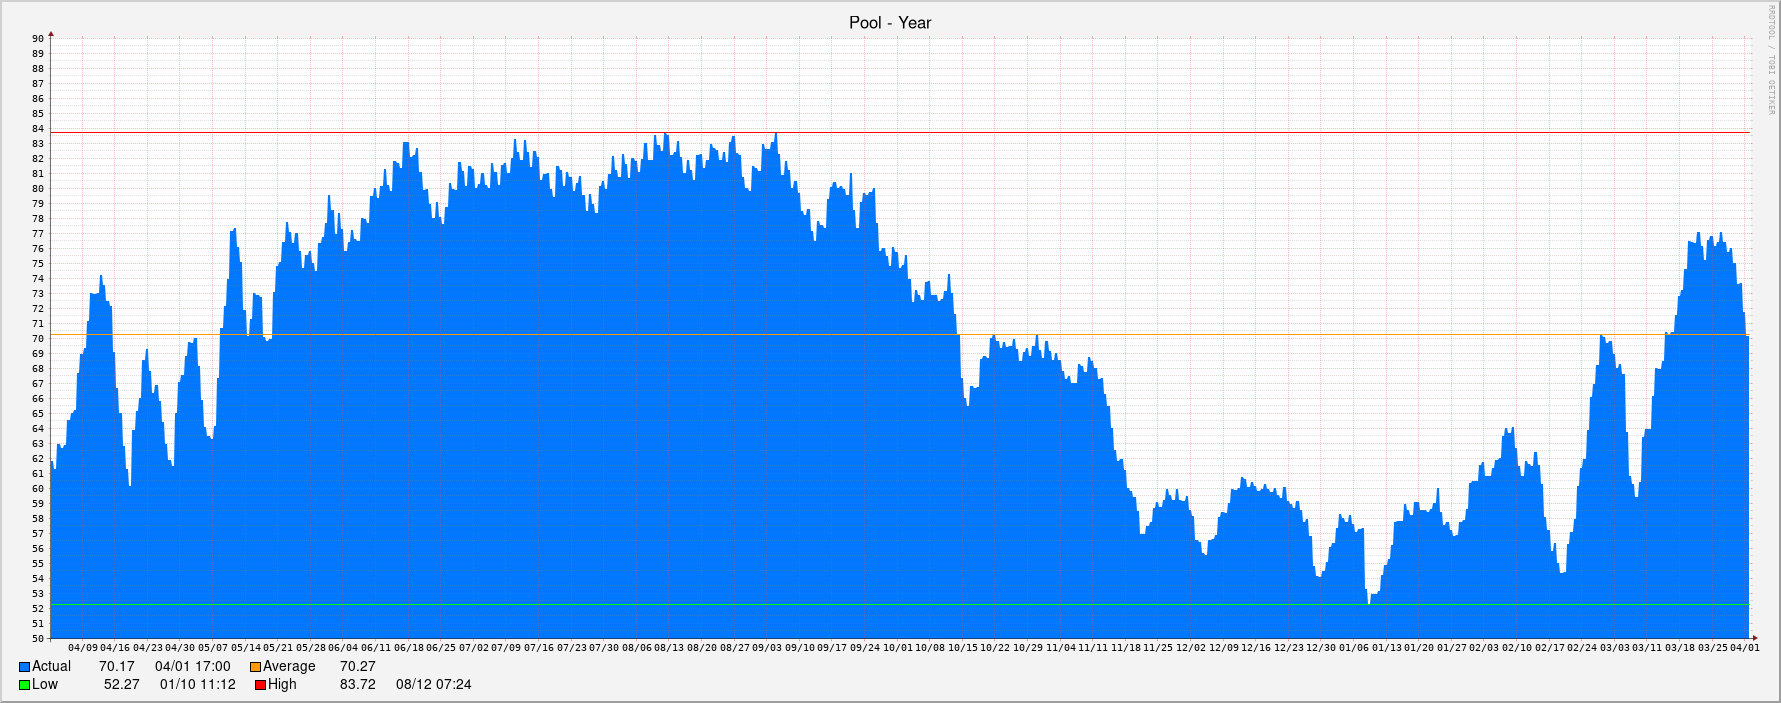Select the Average value 70.27 in legend

coord(357,667)
